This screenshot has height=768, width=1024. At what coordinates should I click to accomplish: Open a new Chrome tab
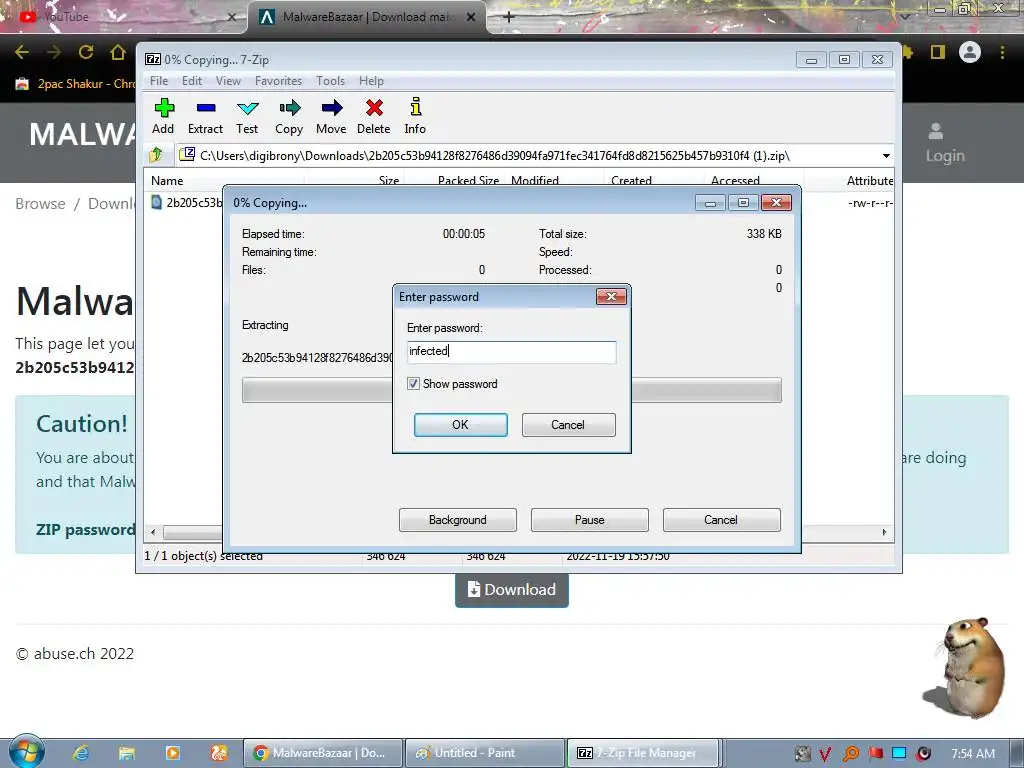coord(509,17)
